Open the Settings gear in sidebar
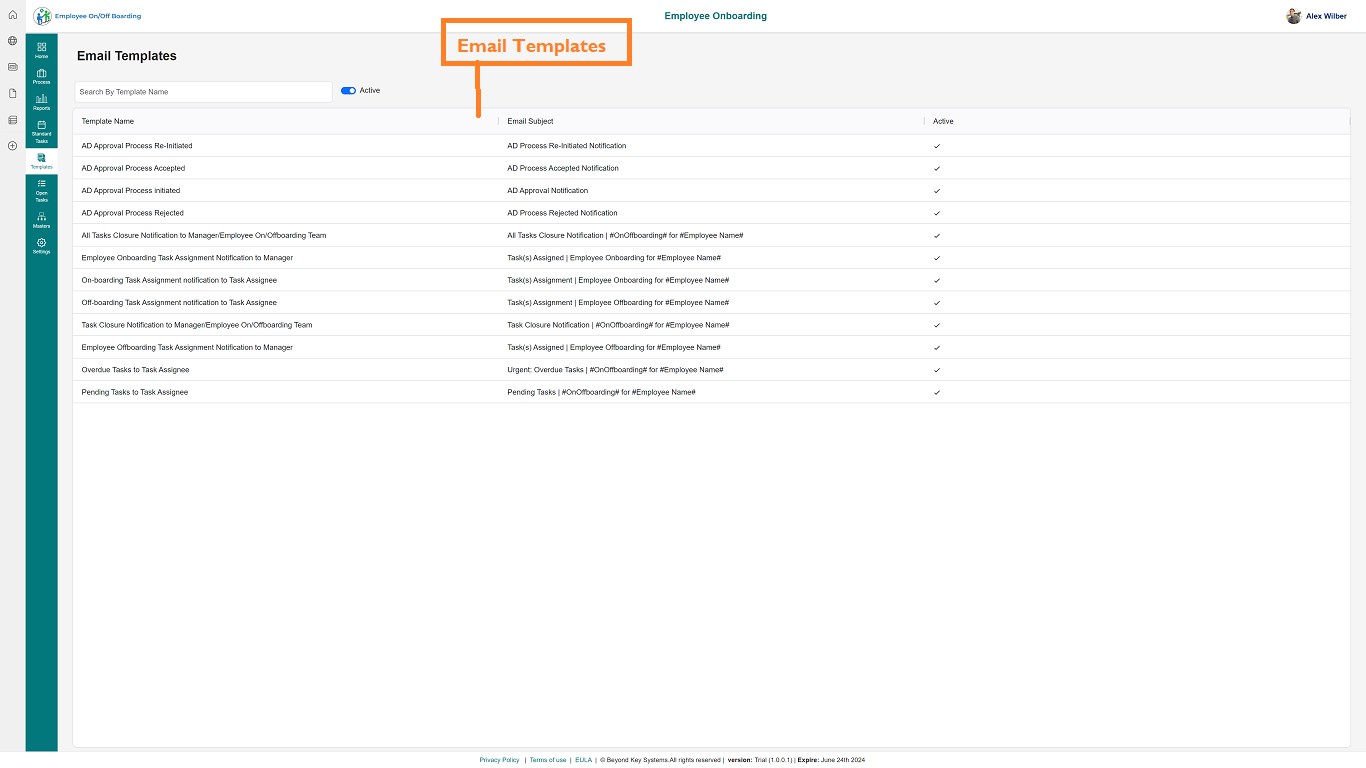This screenshot has height=768, width=1366. tap(41, 245)
